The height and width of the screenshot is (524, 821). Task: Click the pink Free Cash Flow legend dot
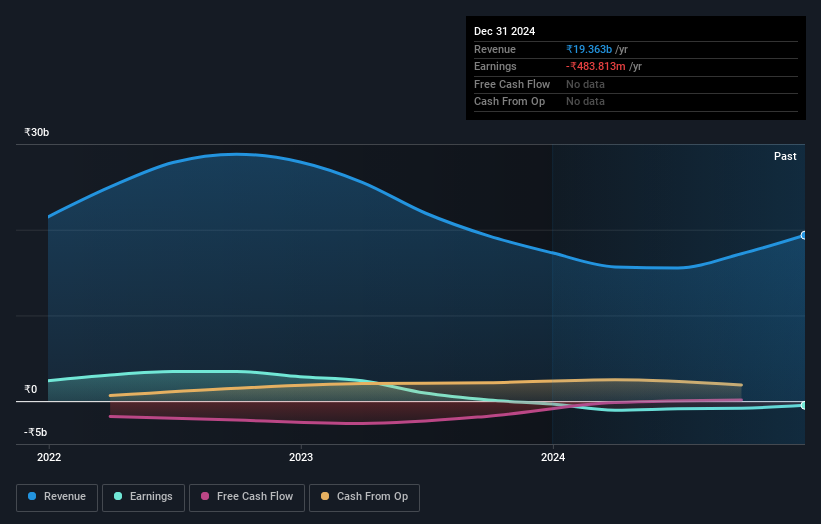[205, 496]
